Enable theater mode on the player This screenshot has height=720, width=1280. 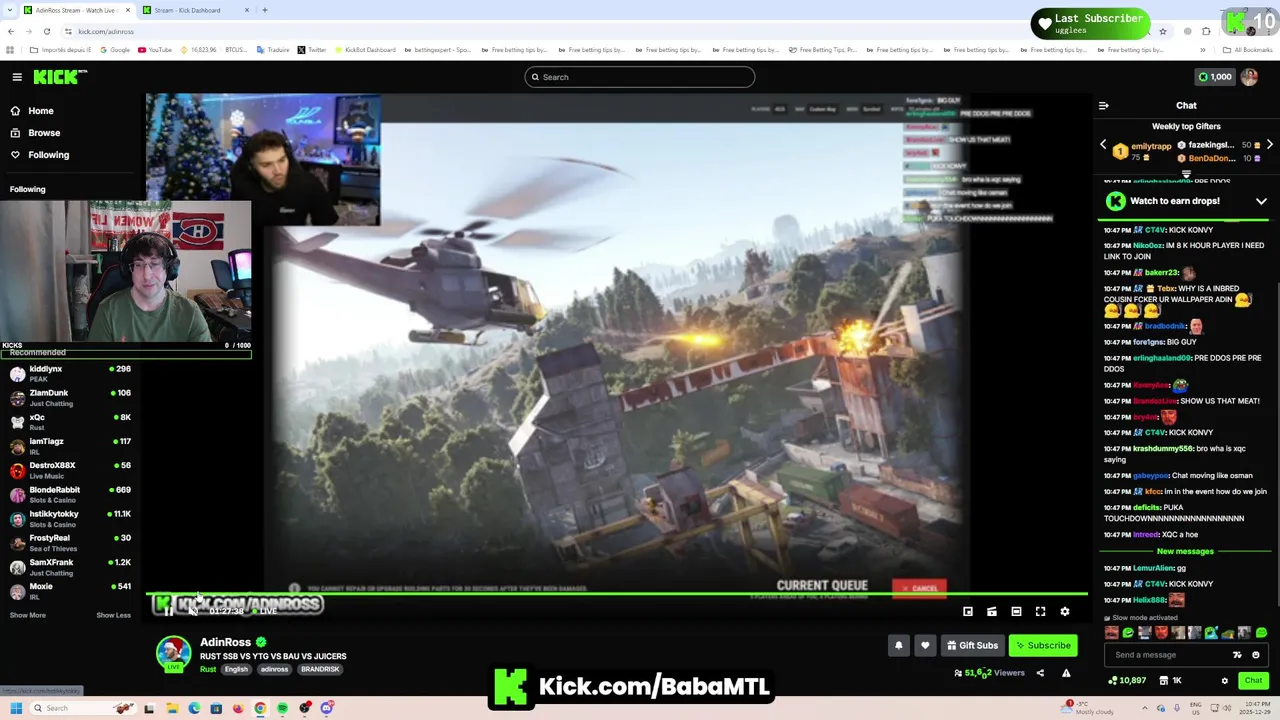1016,611
